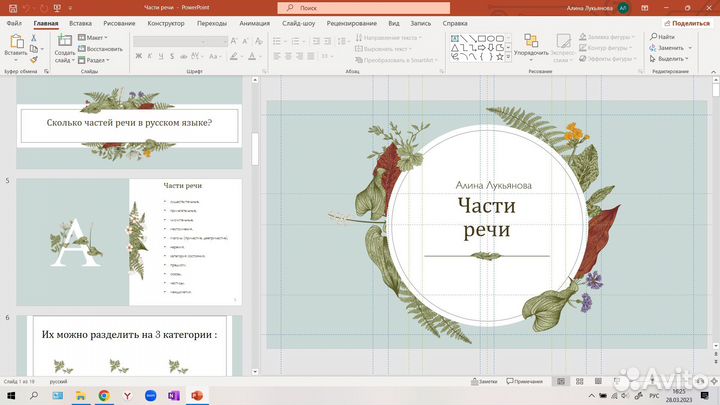Screen dimensions: 720x405
Task: Click the slide title text 'Части речи'
Action: (x=487, y=217)
